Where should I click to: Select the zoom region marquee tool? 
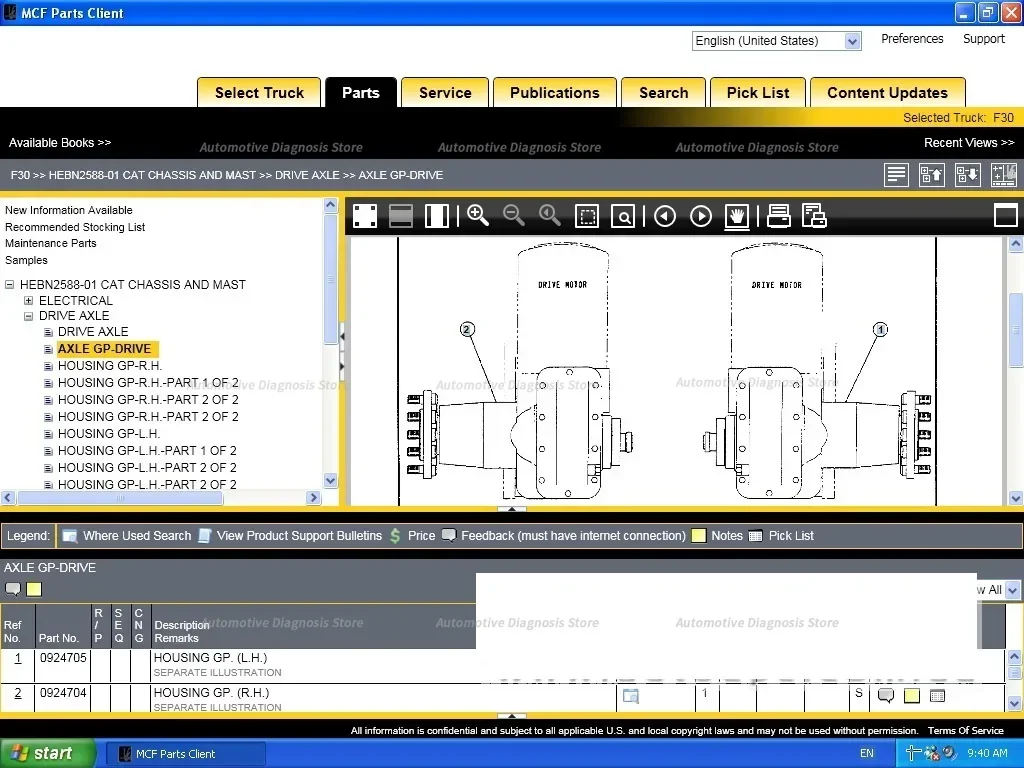(x=587, y=216)
